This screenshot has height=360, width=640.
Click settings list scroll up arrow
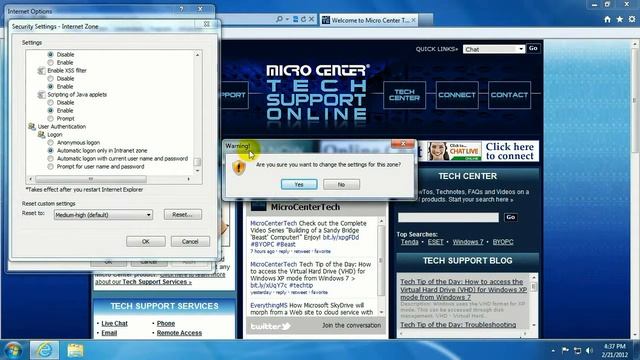click(x=198, y=55)
